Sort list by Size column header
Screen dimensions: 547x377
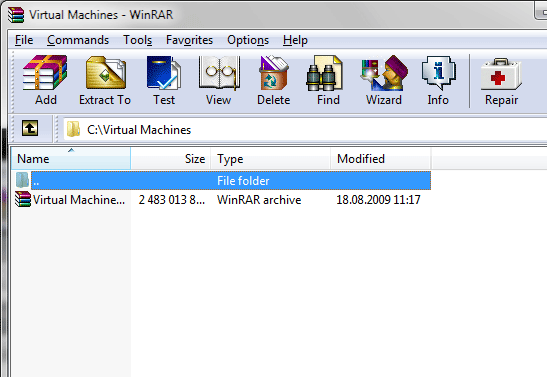coord(171,159)
